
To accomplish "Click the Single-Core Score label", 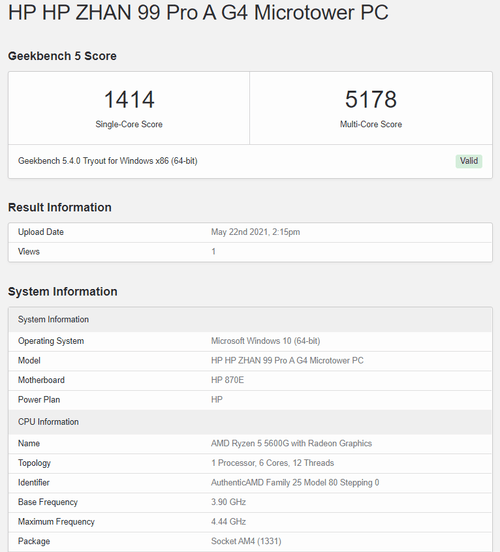I will tap(129, 124).
